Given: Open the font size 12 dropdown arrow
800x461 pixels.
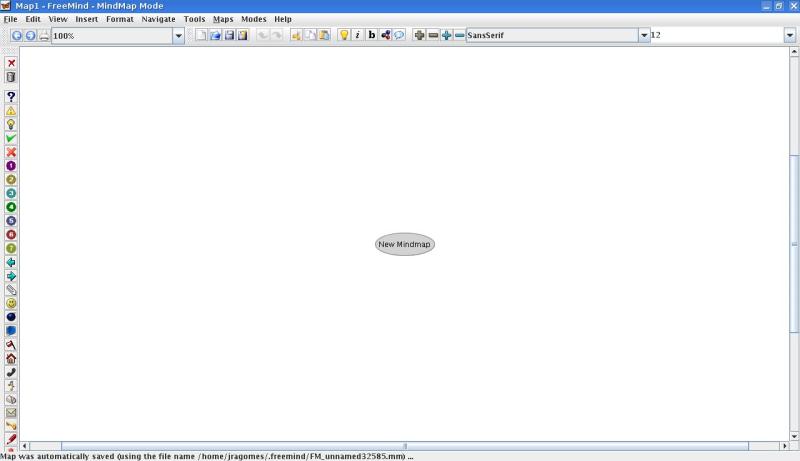Looking at the screenshot, I should pyautogui.click(x=790, y=35).
